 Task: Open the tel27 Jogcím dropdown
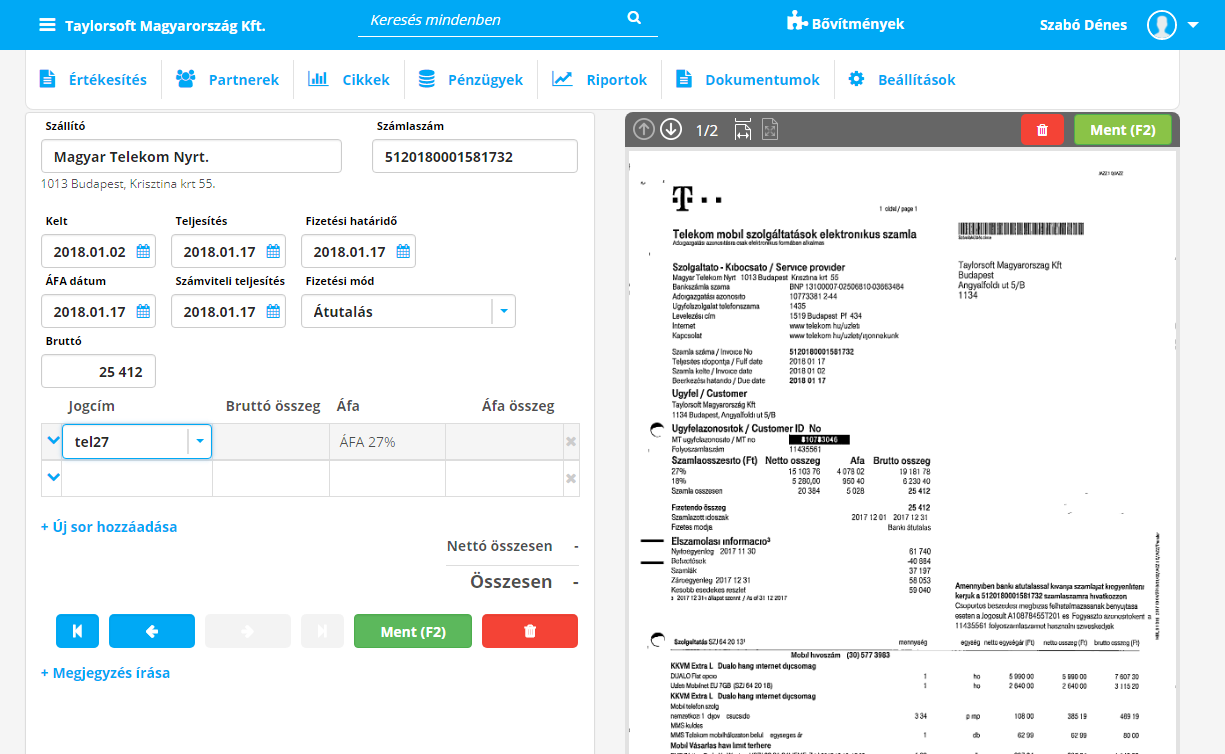tap(200, 441)
